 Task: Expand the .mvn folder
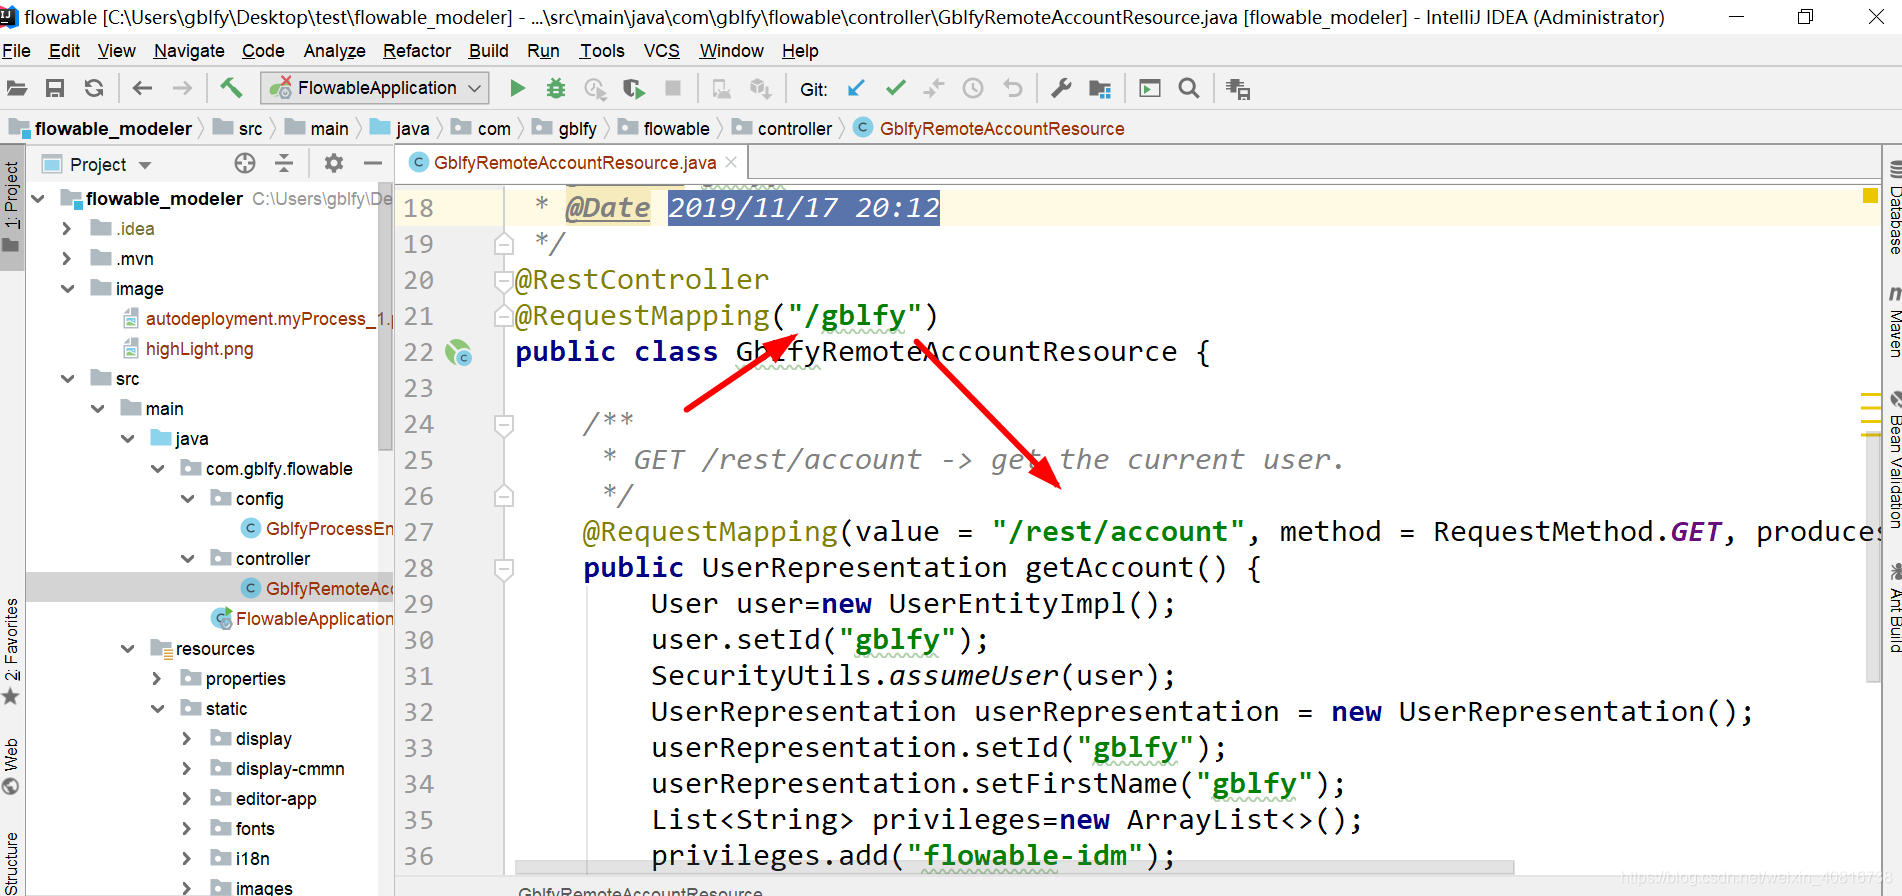click(x=67, y=259)
